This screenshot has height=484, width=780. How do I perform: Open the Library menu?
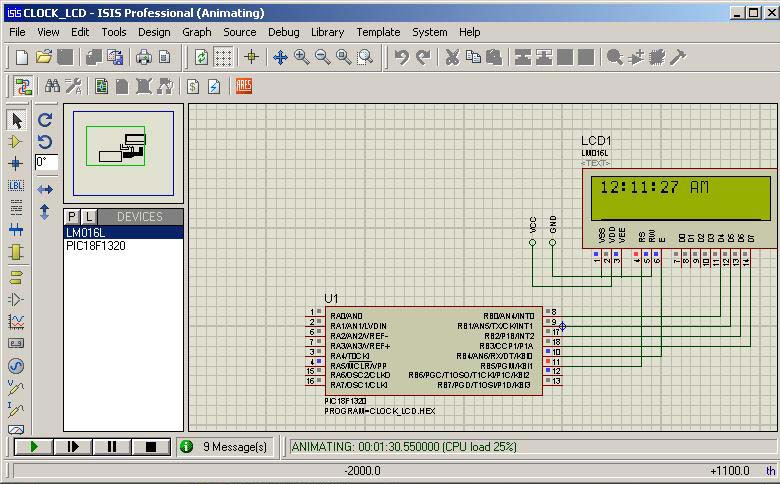pyautogui.click(x=327, y=32)
